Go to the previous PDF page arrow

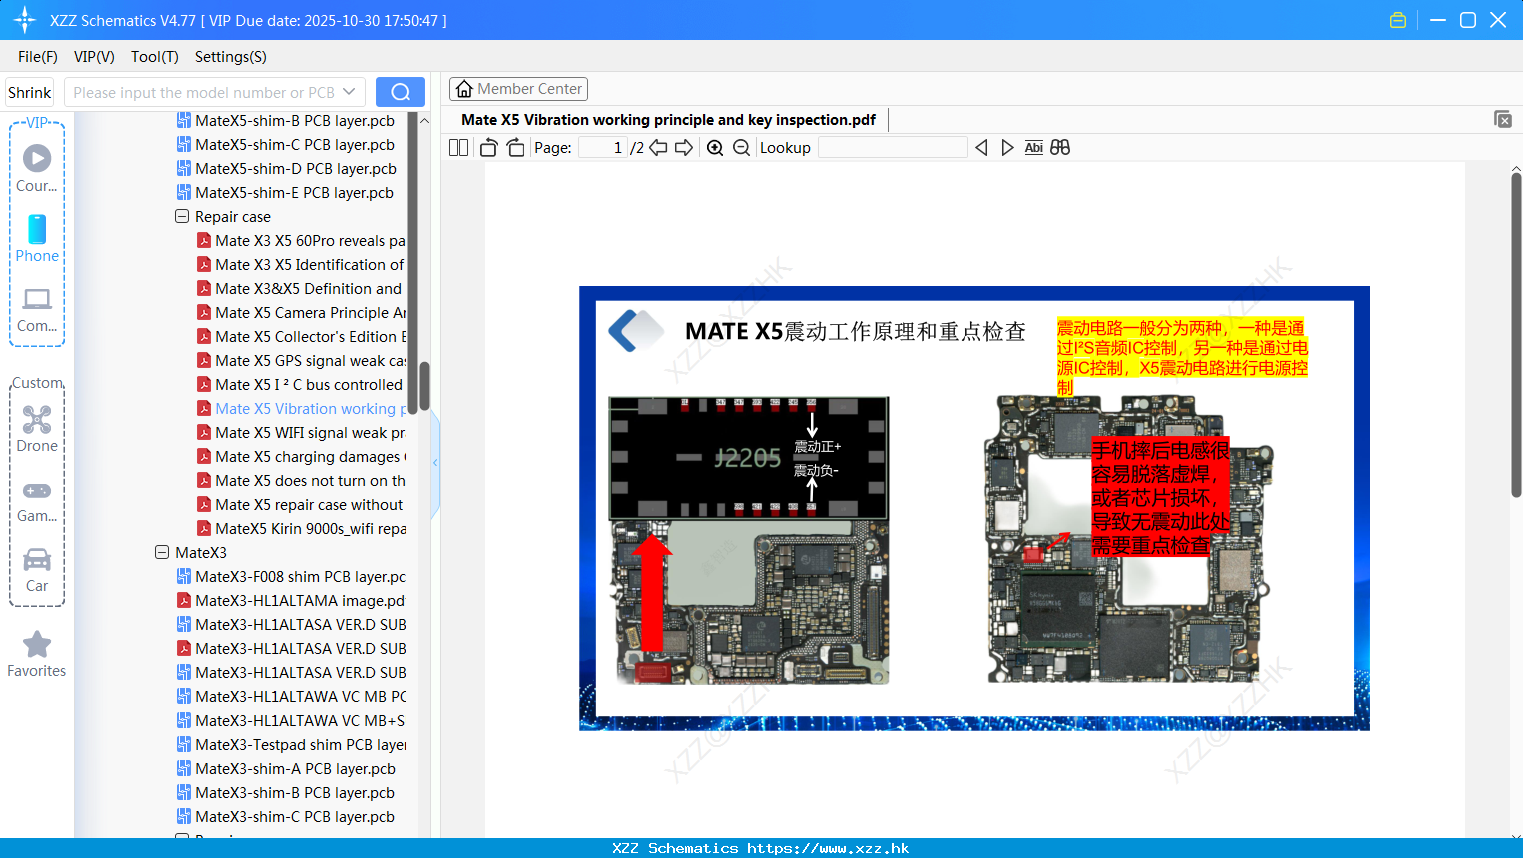pyautogui.click(x=658, y=148)
